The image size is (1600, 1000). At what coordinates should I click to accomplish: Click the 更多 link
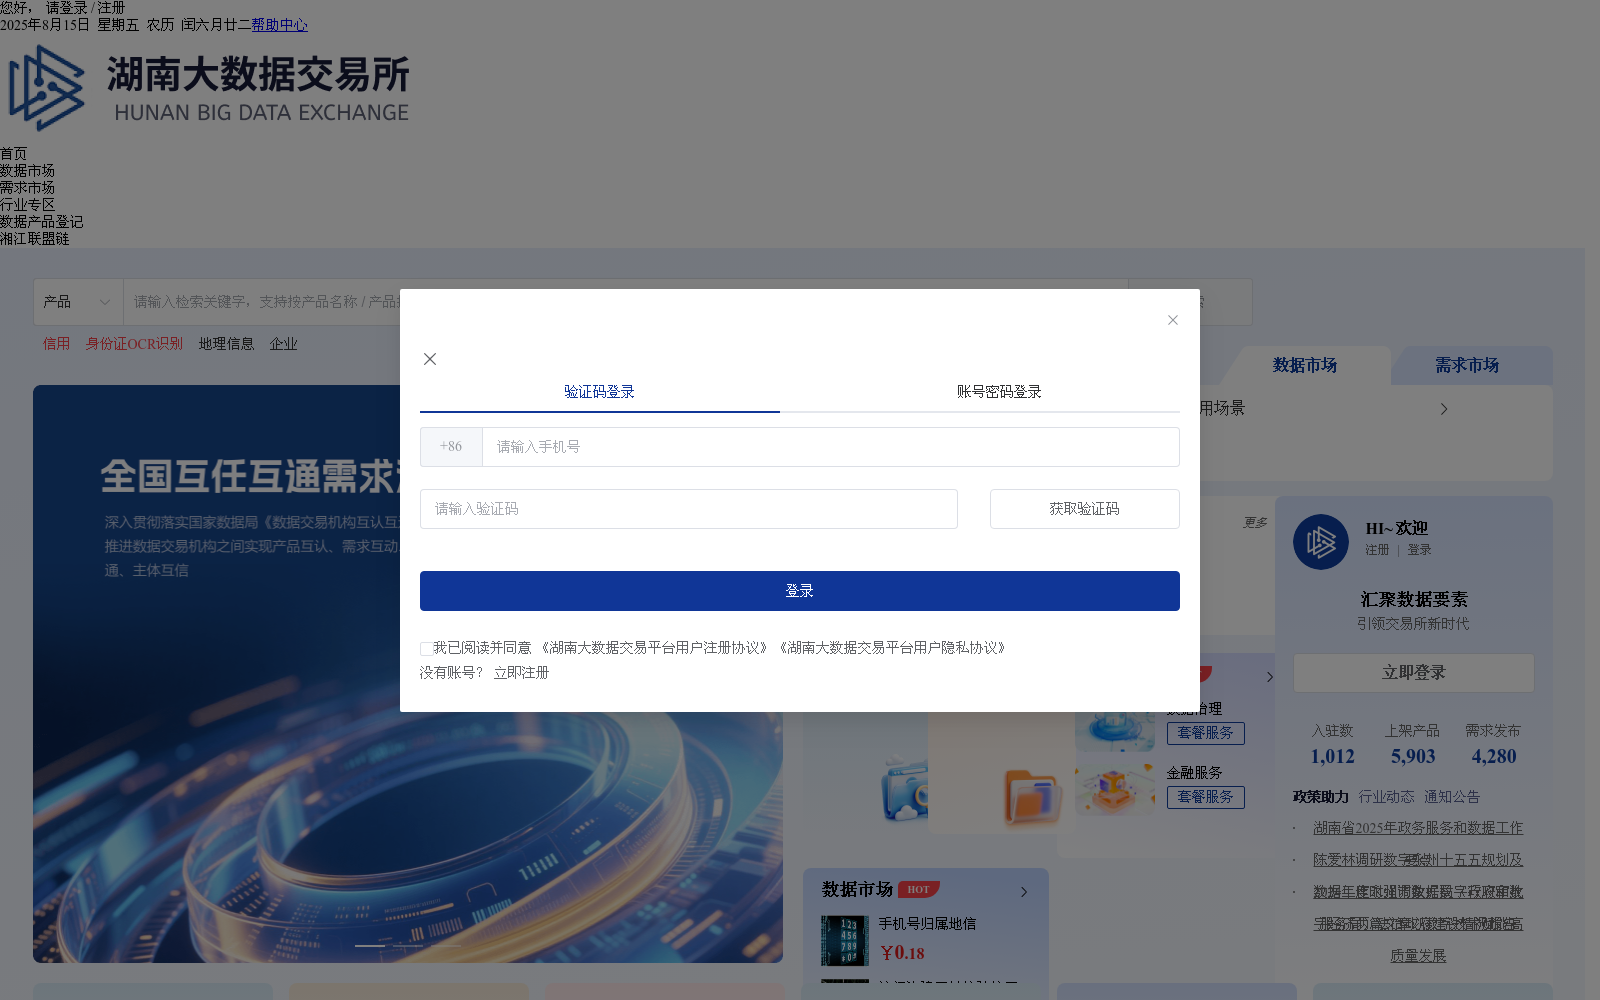tap(1255, 523)
